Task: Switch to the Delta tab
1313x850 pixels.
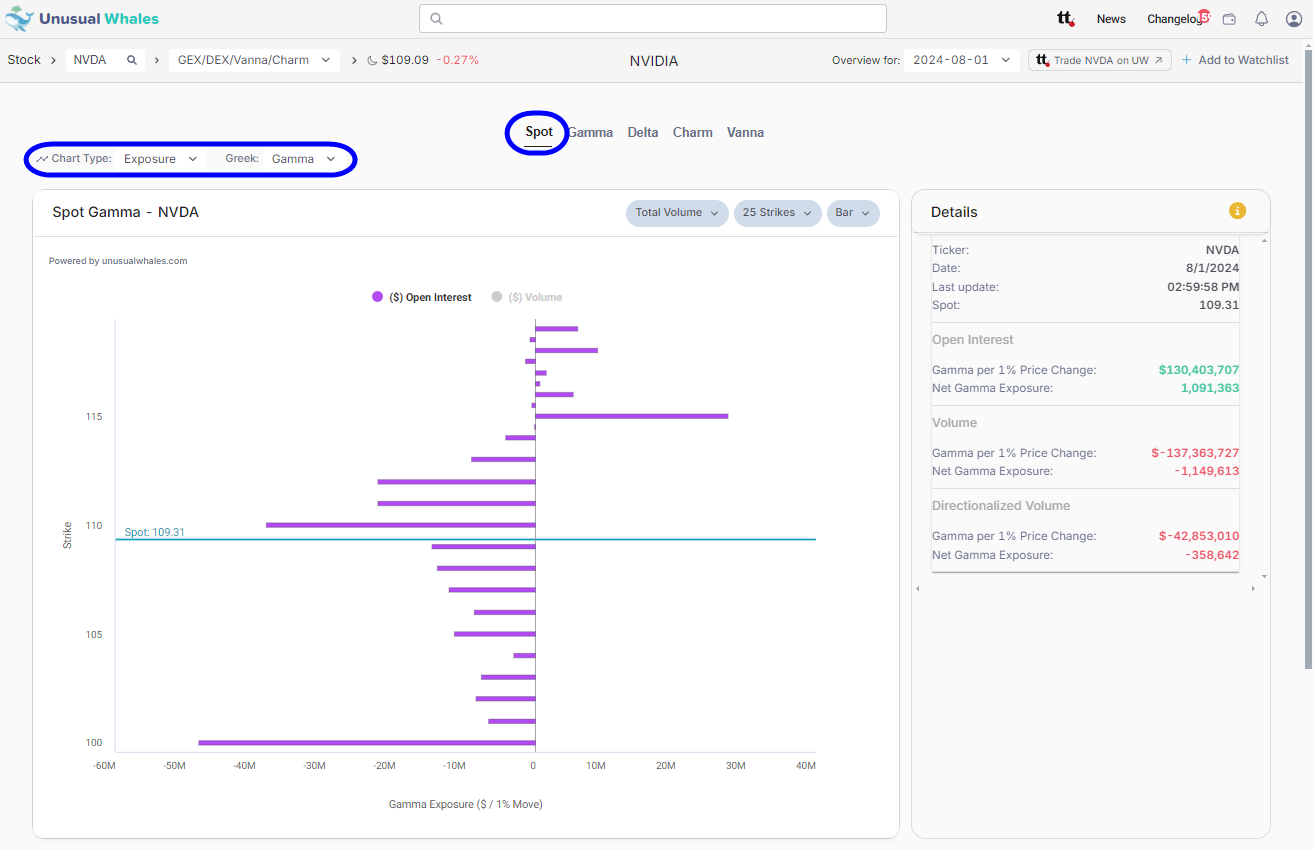Action: click(x=643, y=132)
